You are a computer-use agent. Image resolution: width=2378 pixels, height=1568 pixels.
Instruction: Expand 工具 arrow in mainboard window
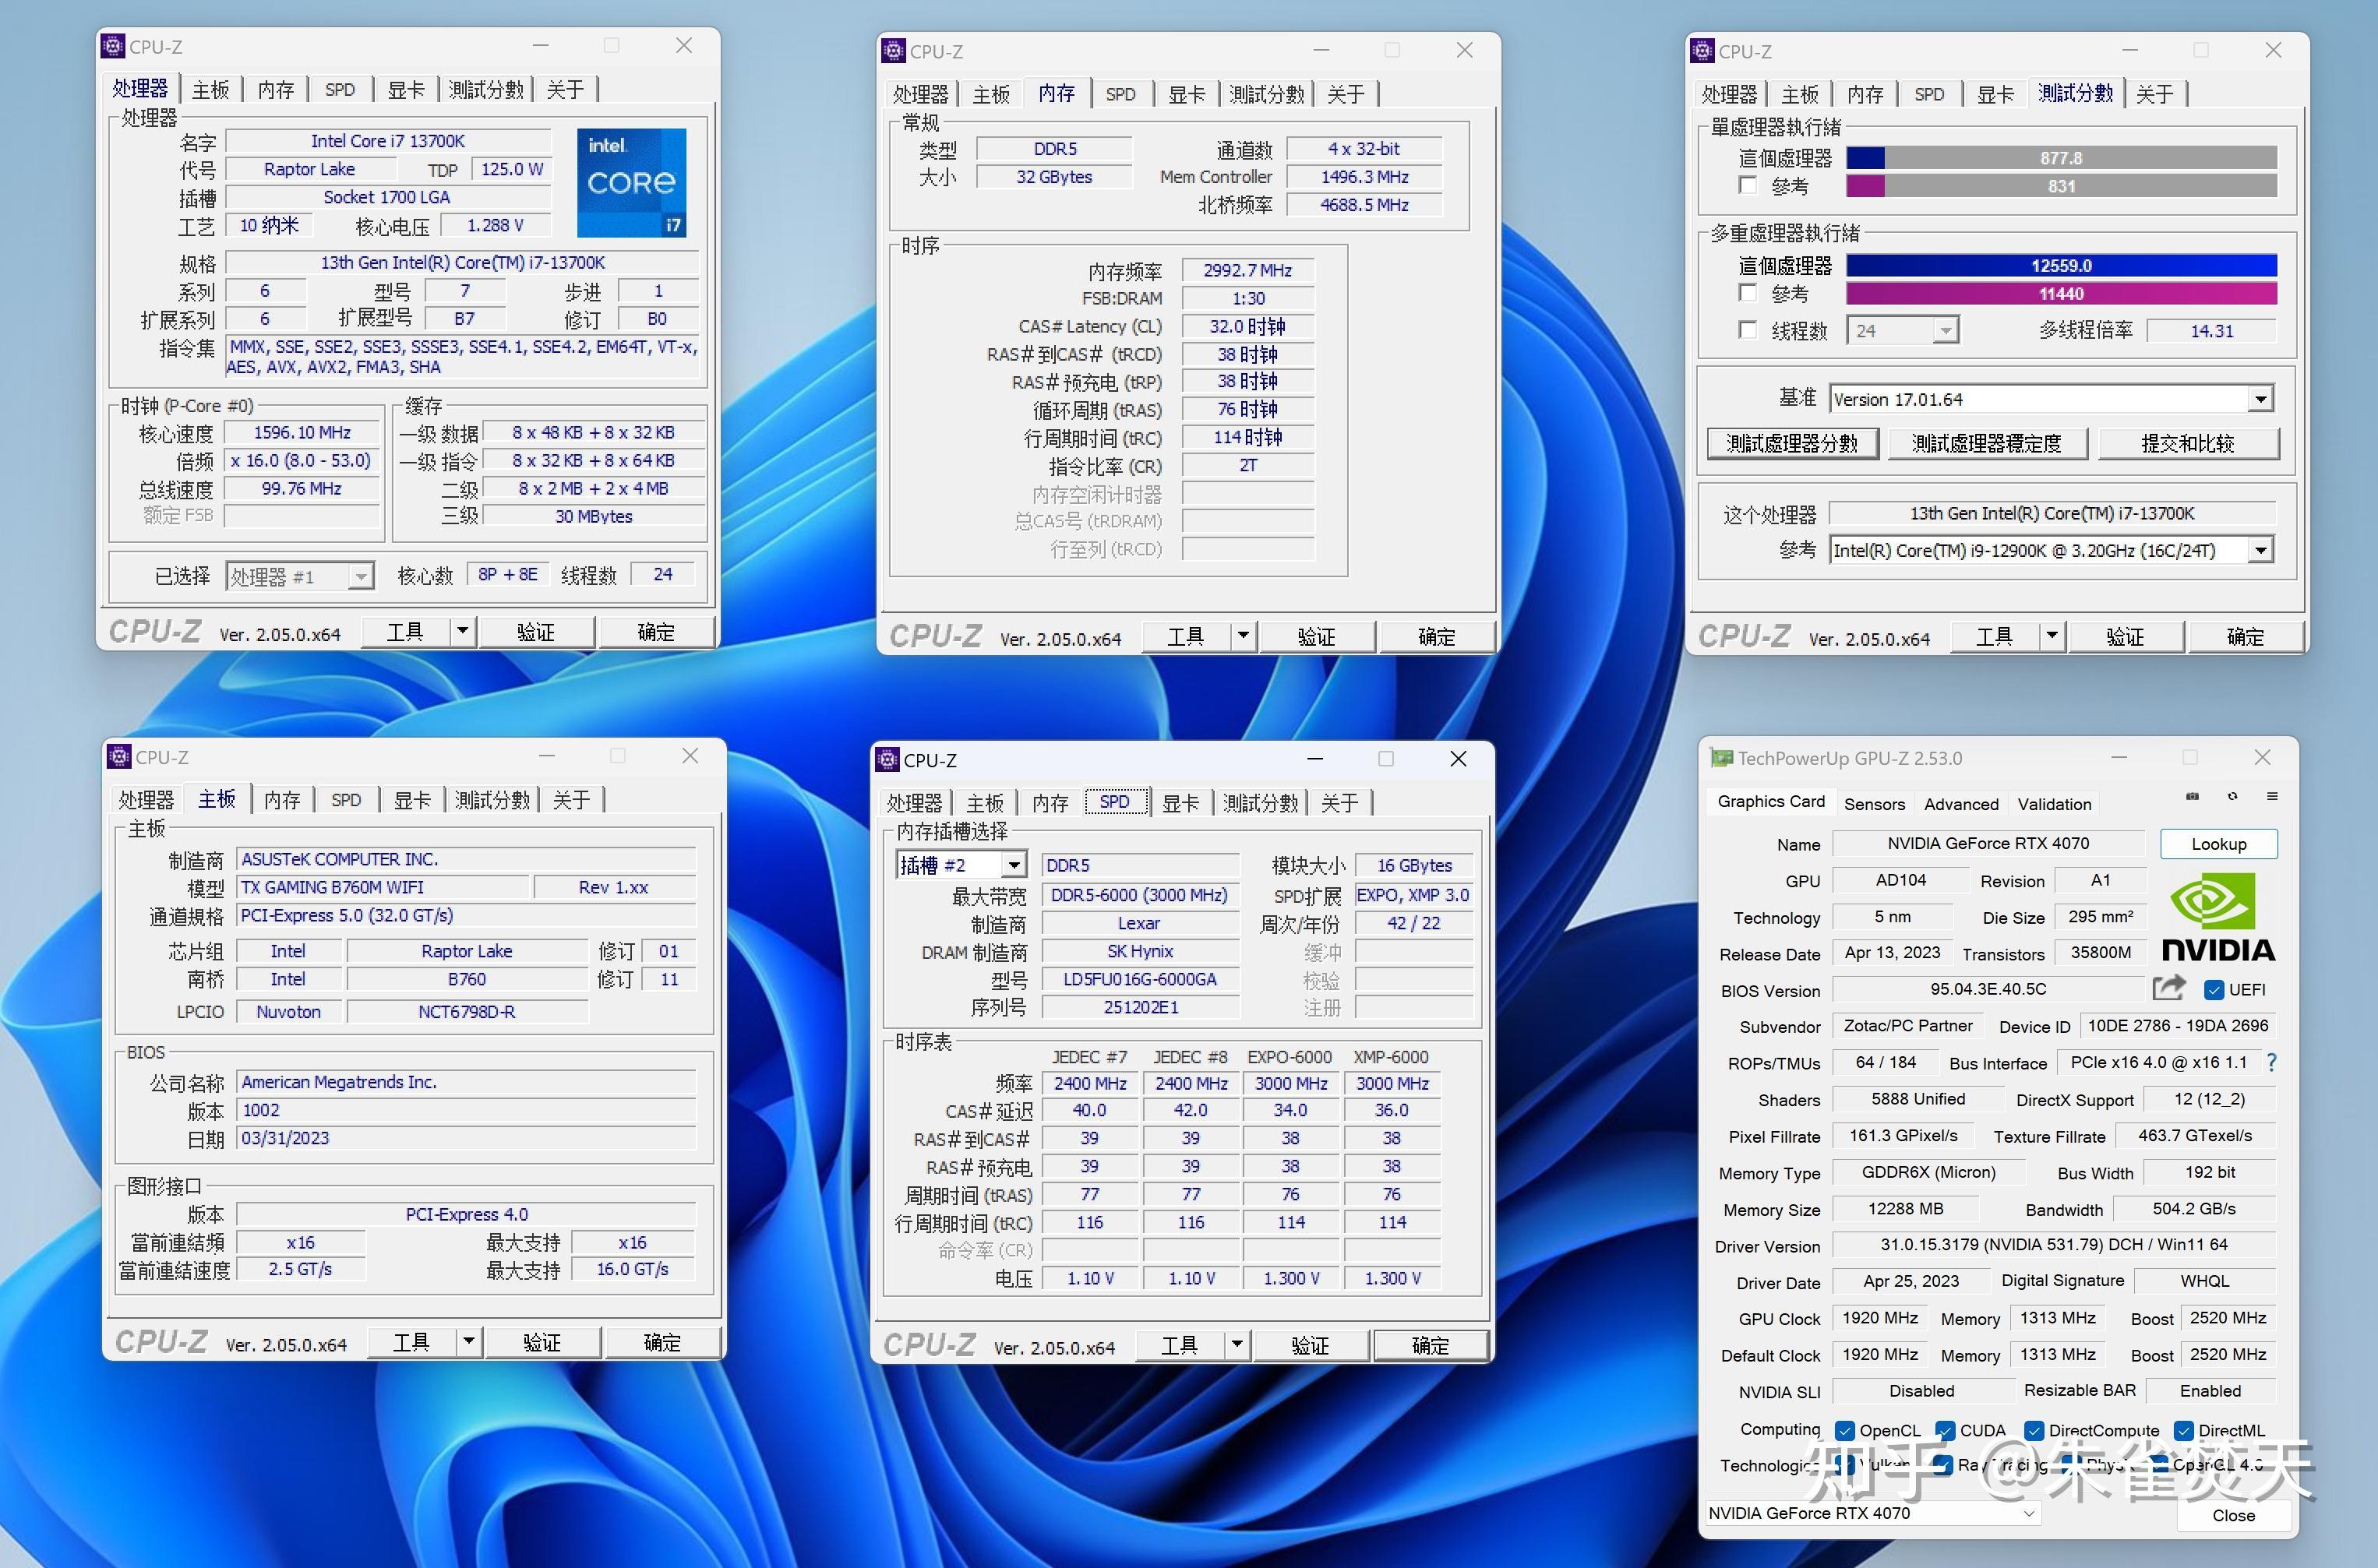point(468,1341)
